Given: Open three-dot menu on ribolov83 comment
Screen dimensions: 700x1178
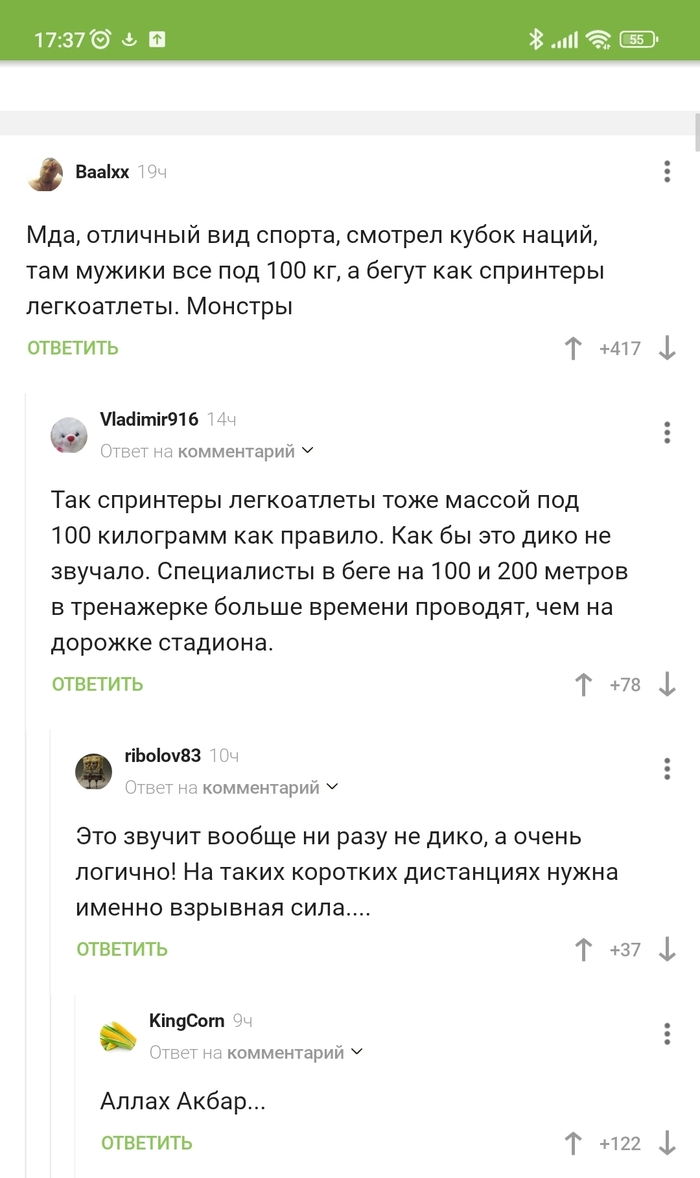Looking at the screenshot, I should [667, 768].
